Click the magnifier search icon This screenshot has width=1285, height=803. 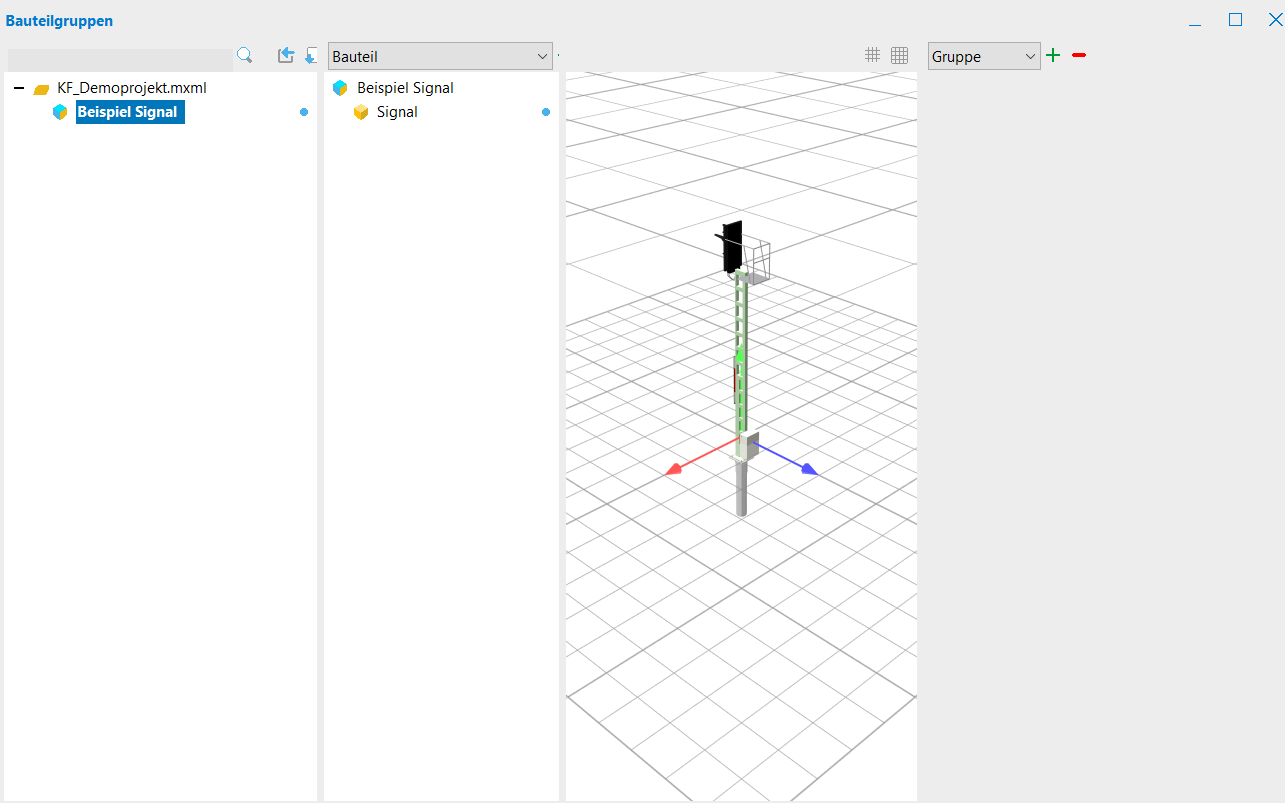(x=244, y=55)
